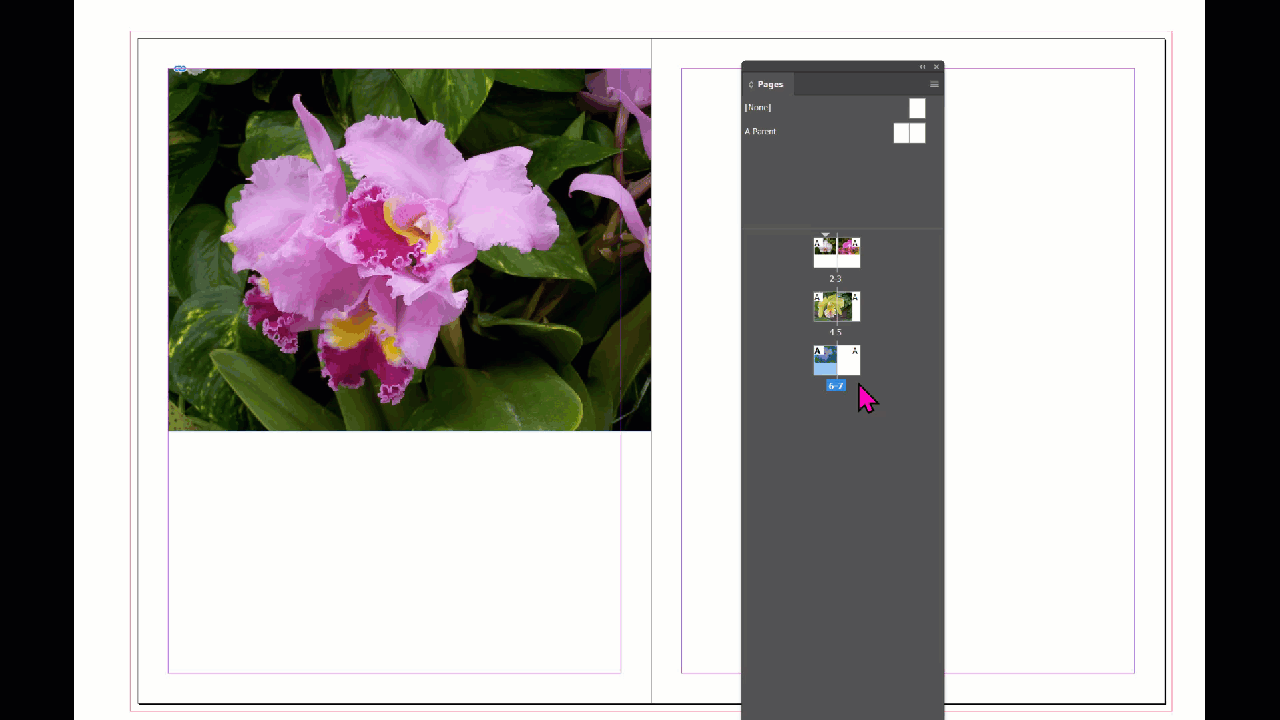This screenshot has width=1280, height=720.
Task: Click the Pages panel tab
Action: click(770, 84)
